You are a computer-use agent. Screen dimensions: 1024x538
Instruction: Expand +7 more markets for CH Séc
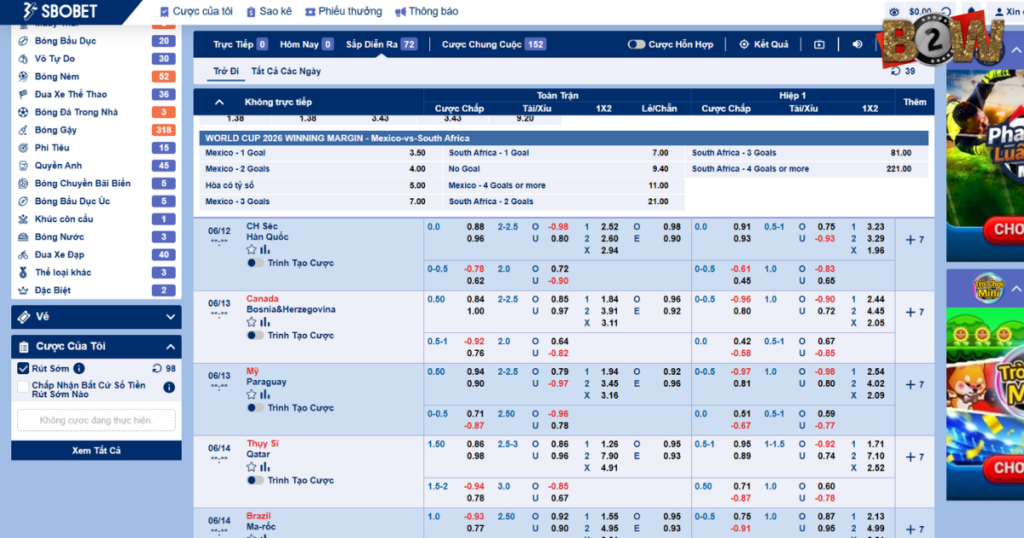(914, 240)
